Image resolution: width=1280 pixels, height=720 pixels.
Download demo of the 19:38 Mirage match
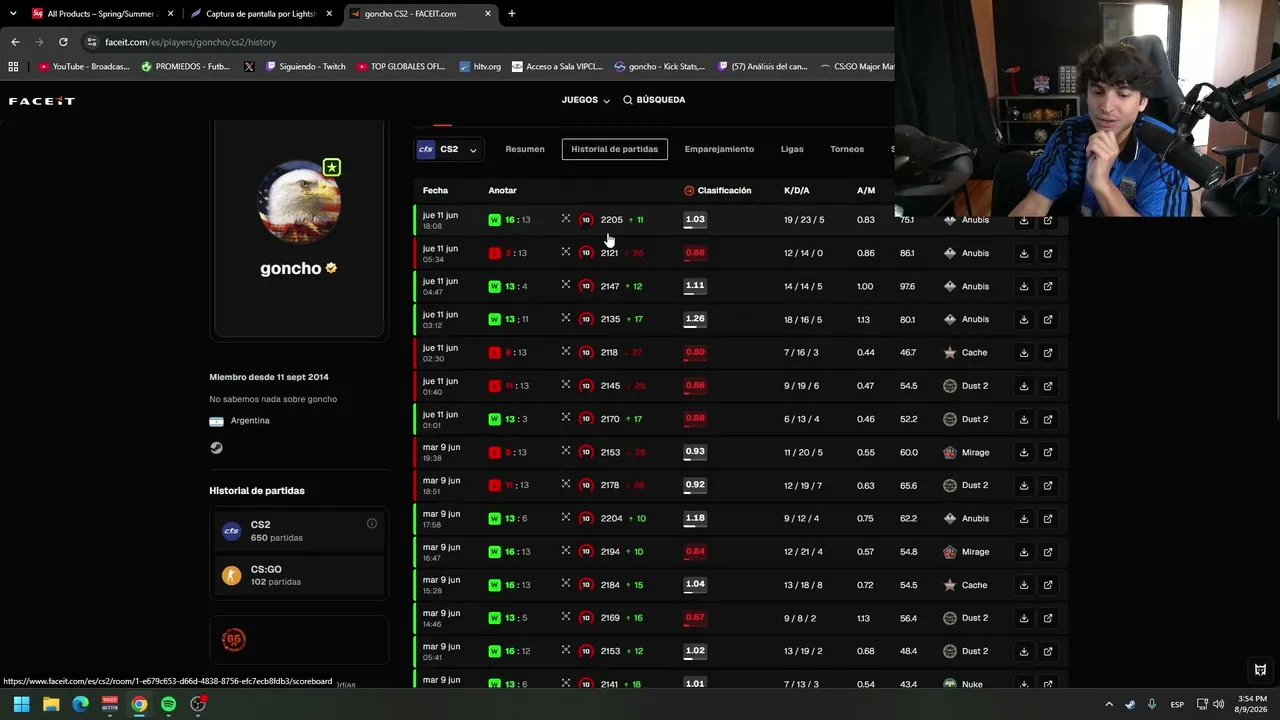coord(1024,452)
